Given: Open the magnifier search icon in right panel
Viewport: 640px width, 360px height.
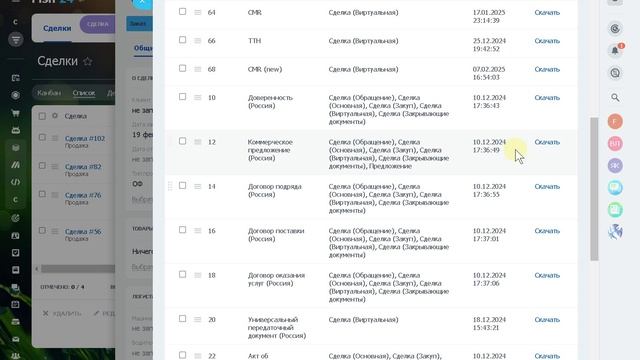Looking at the screenshot, I should (615, 97).
